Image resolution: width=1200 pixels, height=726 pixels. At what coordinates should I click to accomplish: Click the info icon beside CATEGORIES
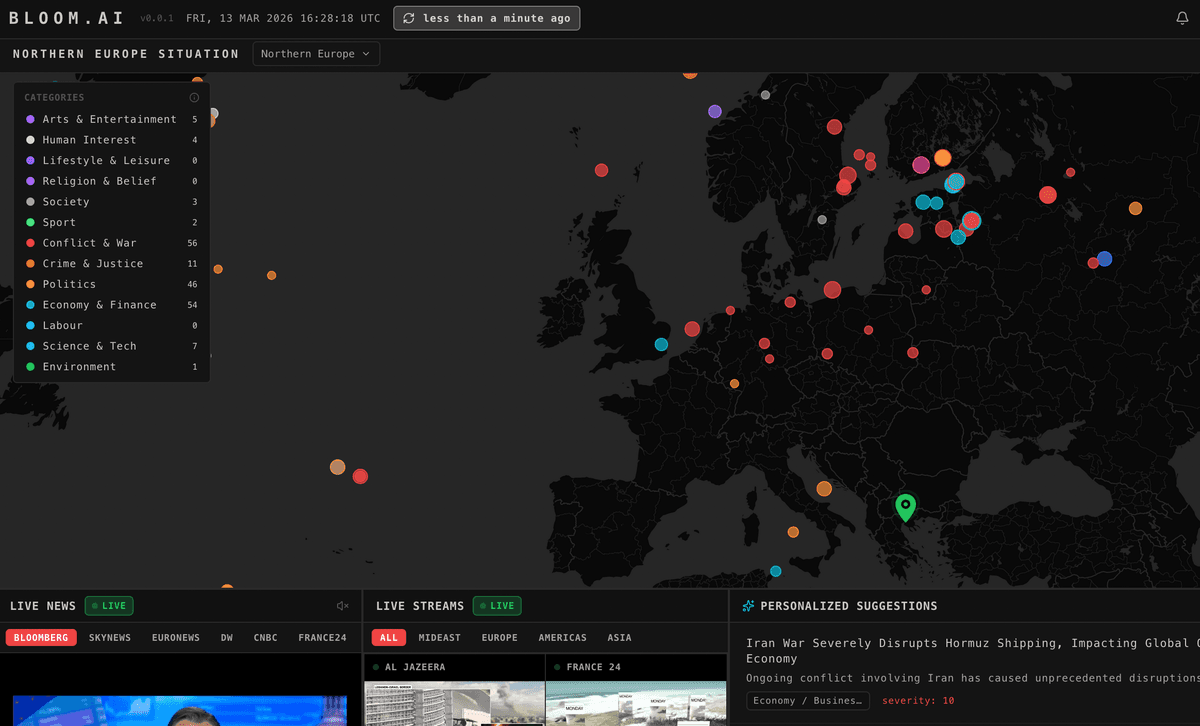(194, 97)
